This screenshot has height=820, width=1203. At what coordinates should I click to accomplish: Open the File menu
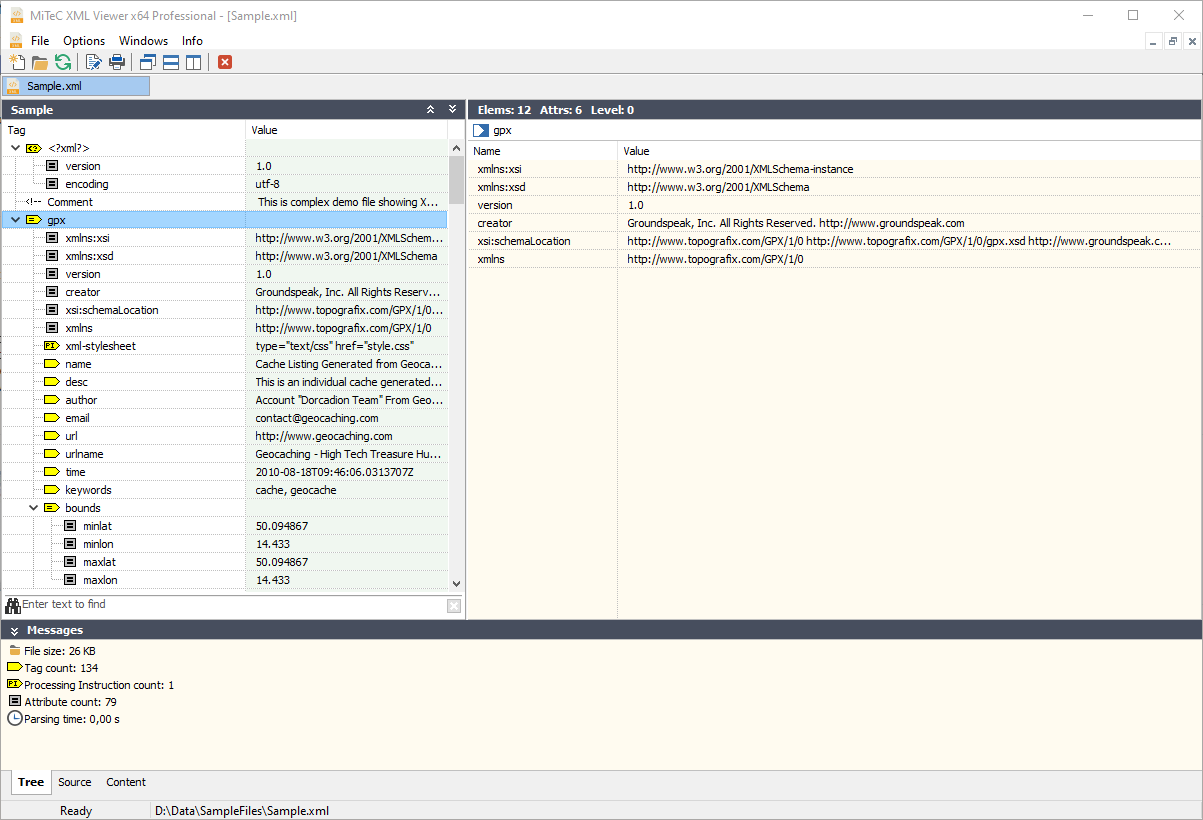[40, 41]
